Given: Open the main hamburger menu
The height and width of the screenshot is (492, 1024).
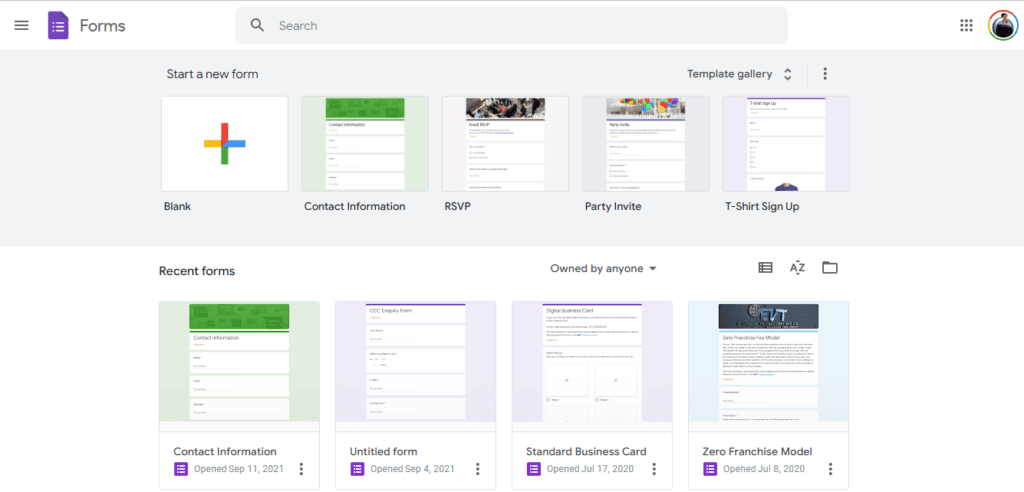Looking at the screenshot, I should 22,25.
